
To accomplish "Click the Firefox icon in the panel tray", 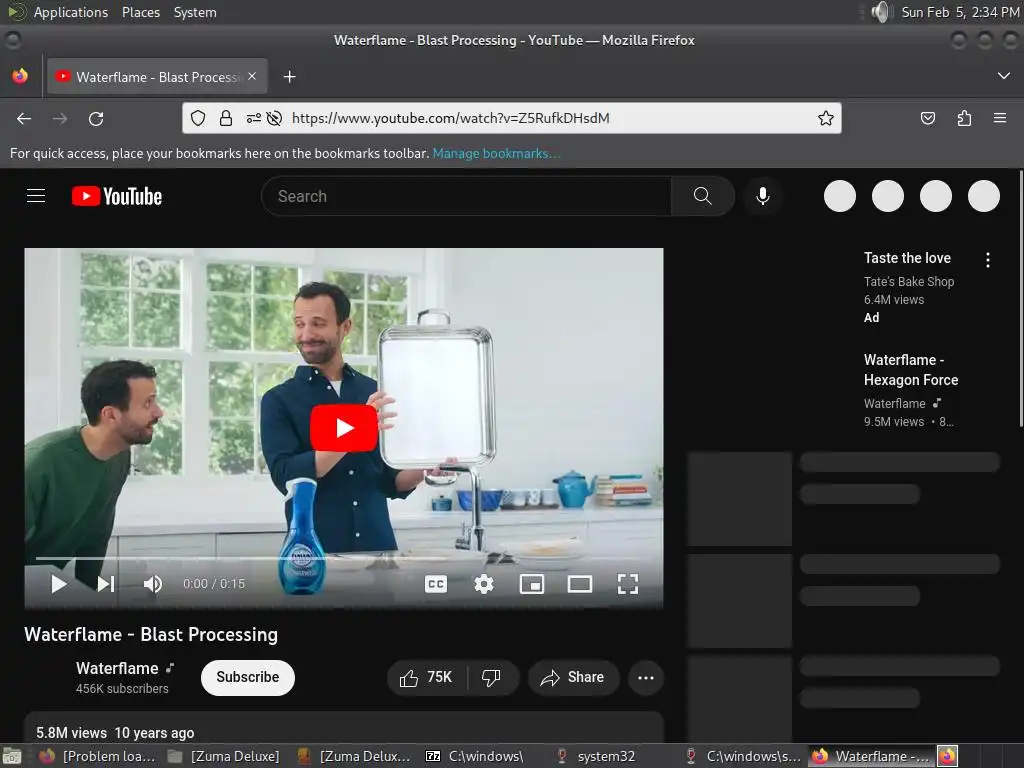I will [948, 756].
